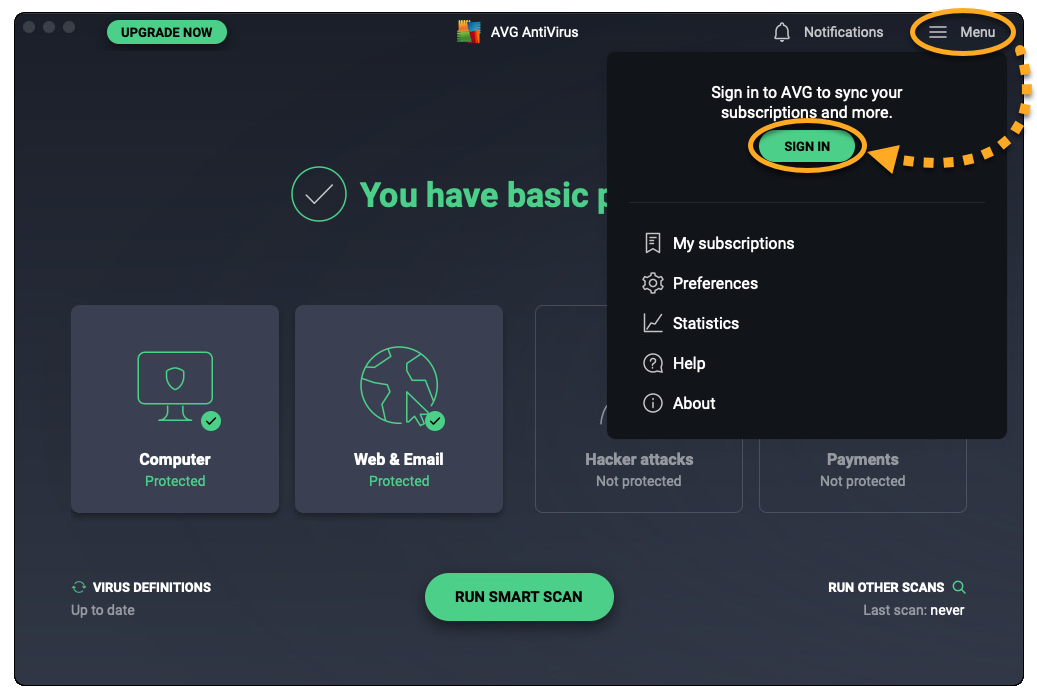Image resolution: width=1037 pixels, height=699 pixels.
Task: Open the Web & Email protection tile
Action: [399, 409]
